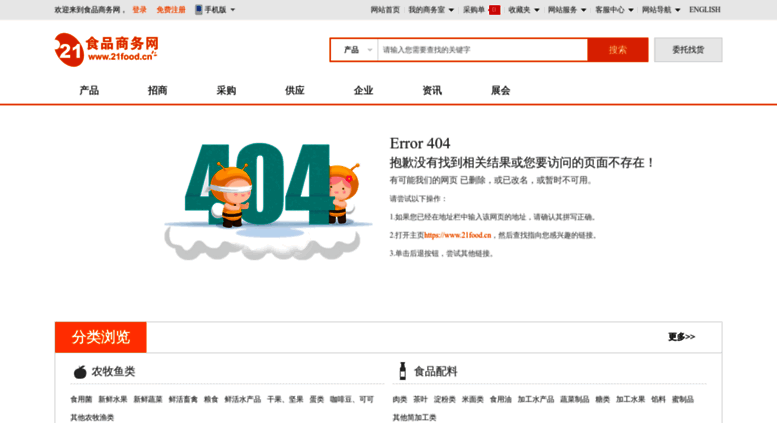
Task: Open the 新鲜水果 category
Action: (112, 399)
